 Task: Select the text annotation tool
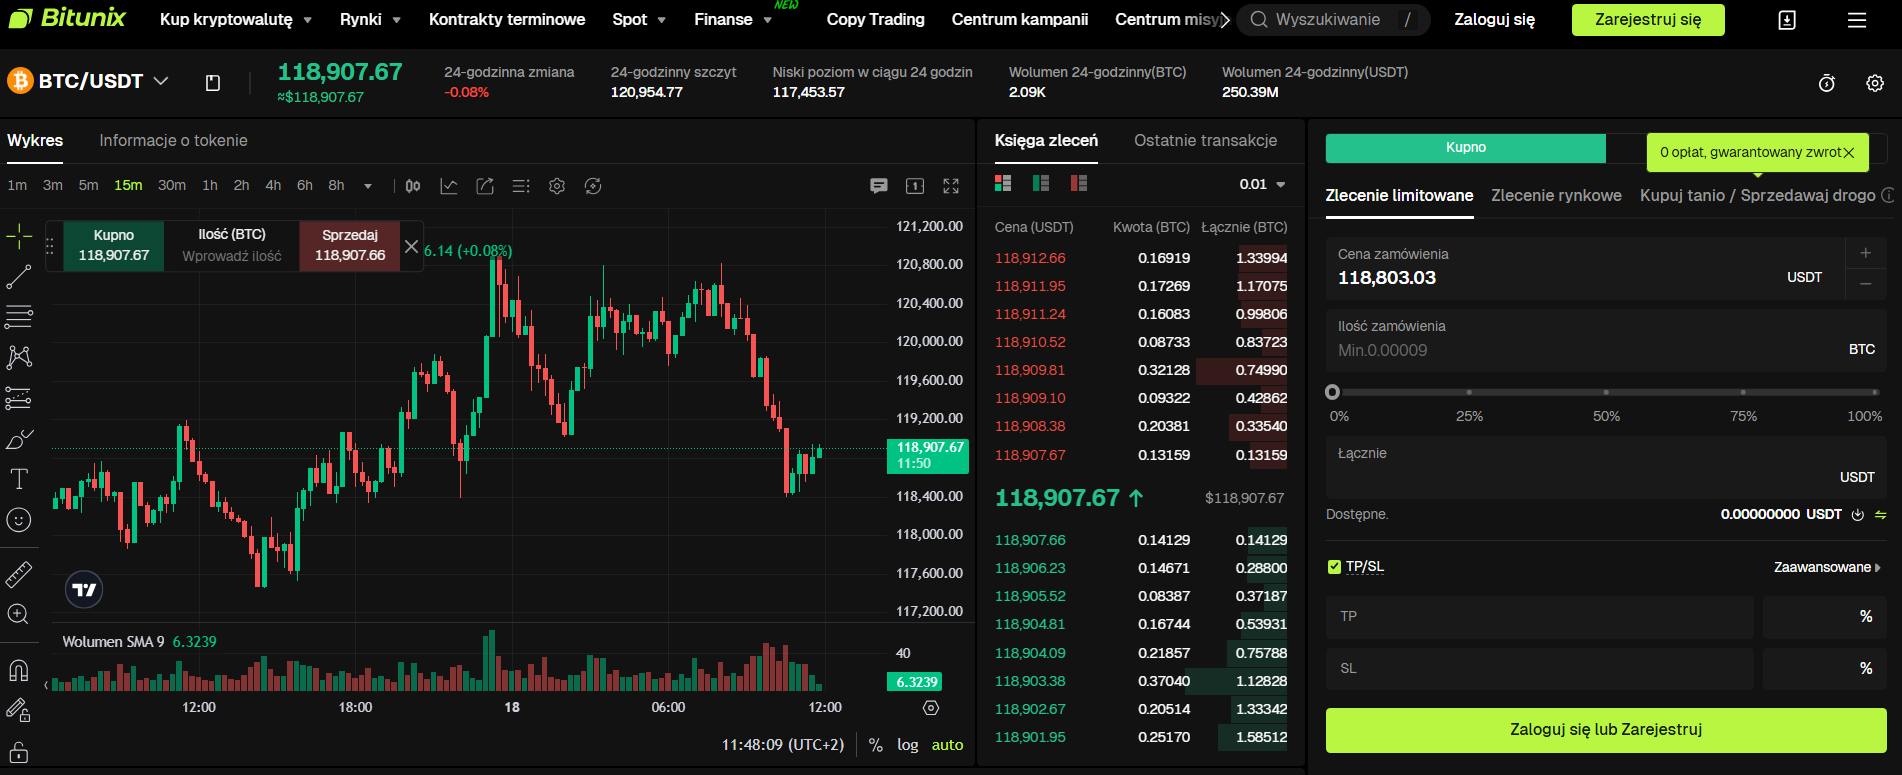[x=19, y=479]
